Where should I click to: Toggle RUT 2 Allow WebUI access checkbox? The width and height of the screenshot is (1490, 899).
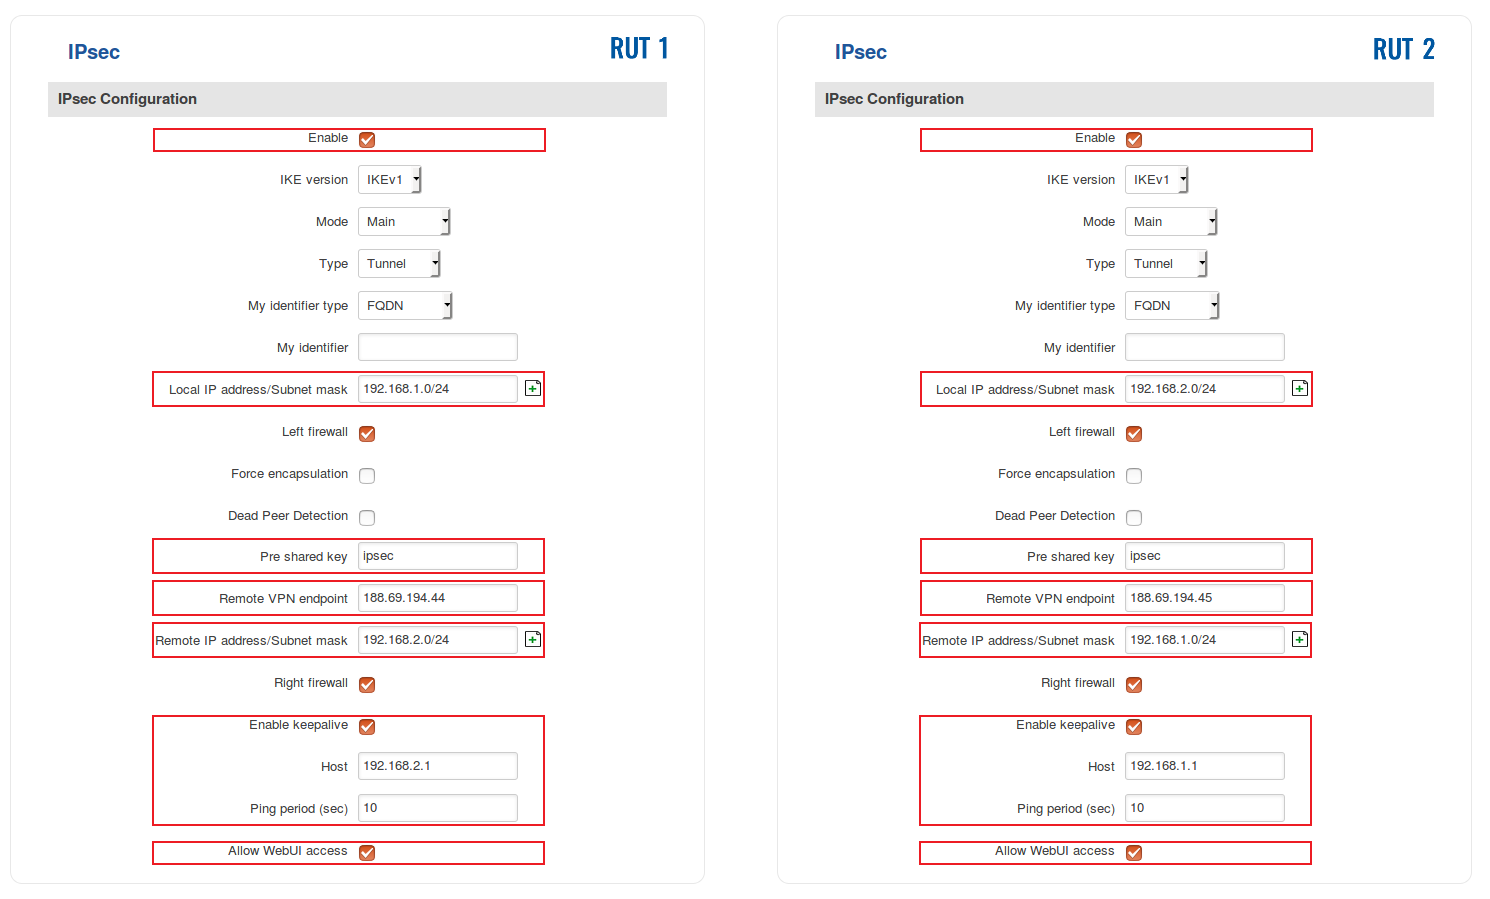[x=1134, y=853]
